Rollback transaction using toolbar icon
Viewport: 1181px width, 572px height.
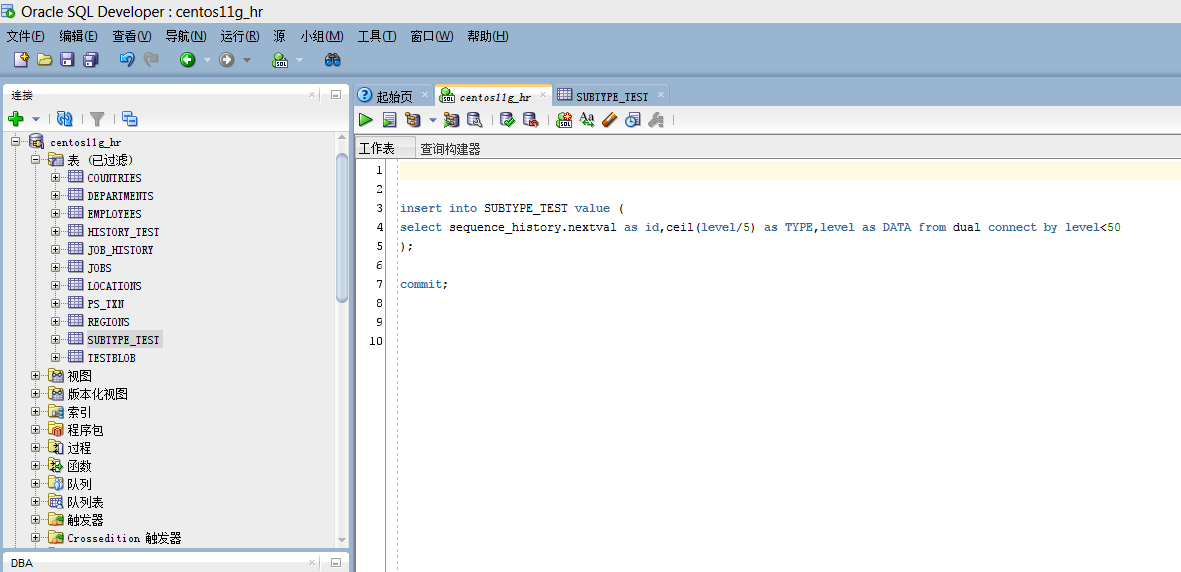coord(531,119)
